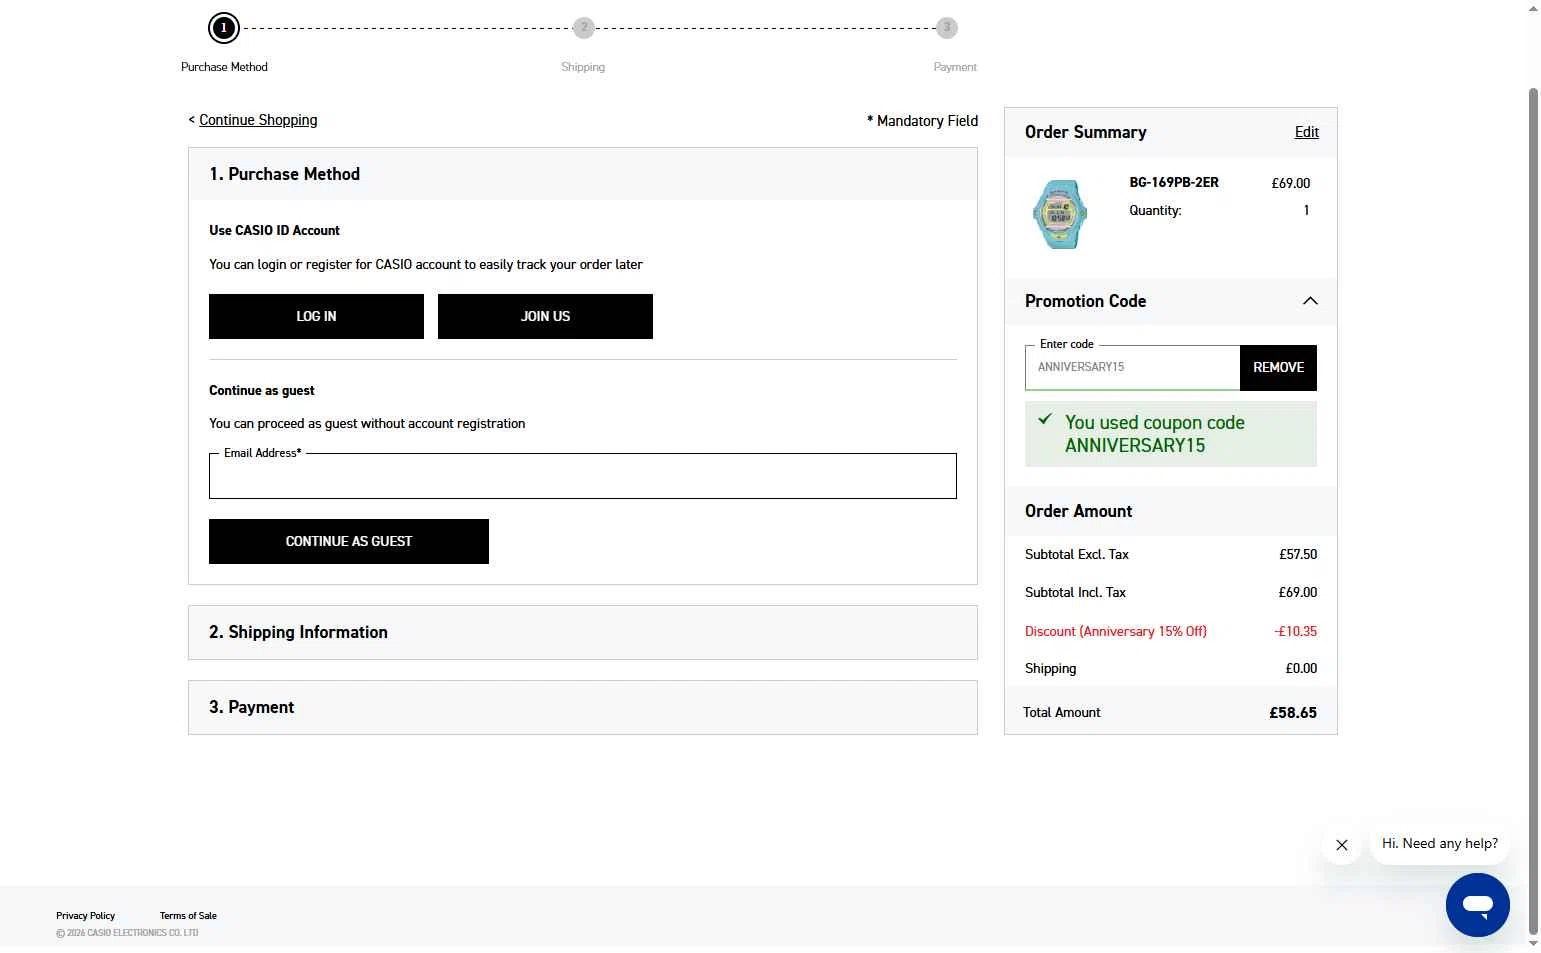
Task: Click step 3 Payment progress circle
Action: click(x=947, y=28)
